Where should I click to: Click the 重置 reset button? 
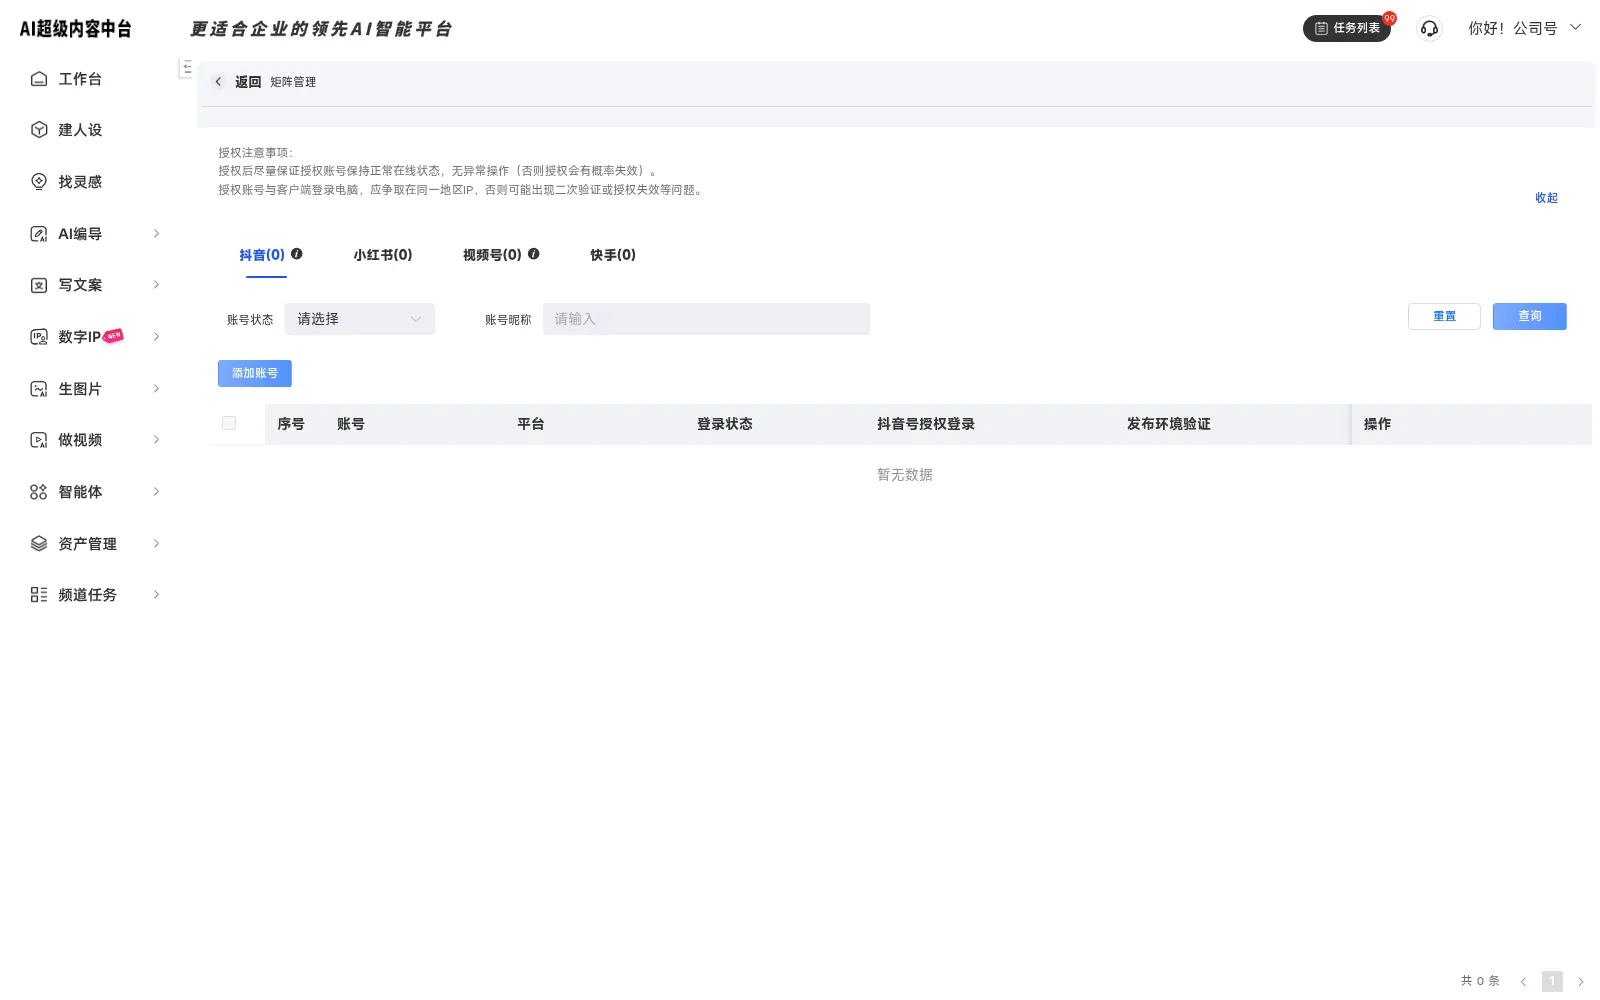click(x=1444, y=316)
